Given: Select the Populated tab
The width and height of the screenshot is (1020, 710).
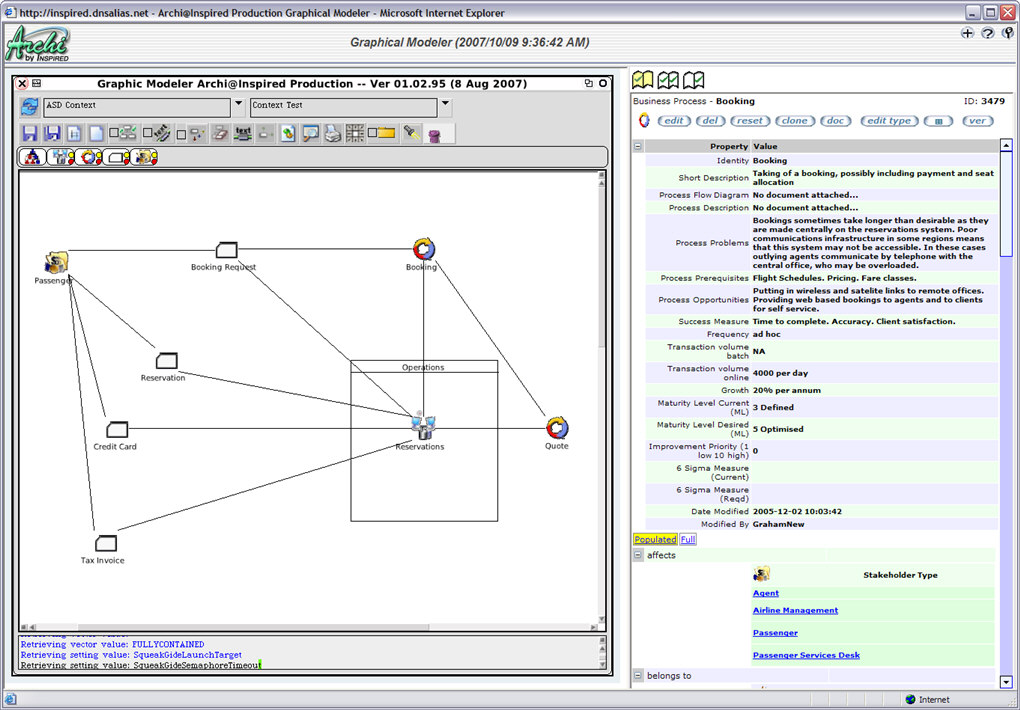Looking at the screenshot, I should pos(655,539).
